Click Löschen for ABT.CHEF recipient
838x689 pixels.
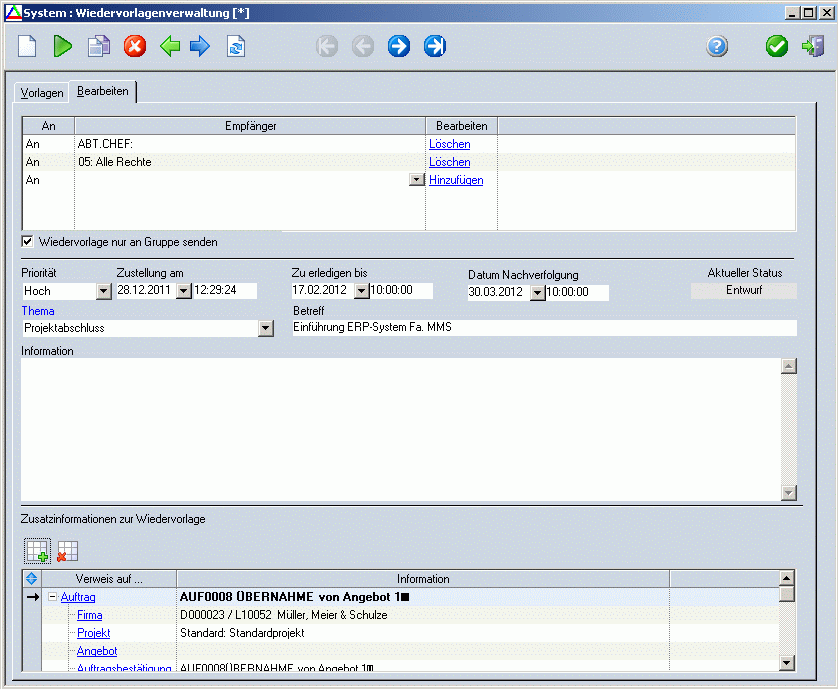tap(449, 144)
